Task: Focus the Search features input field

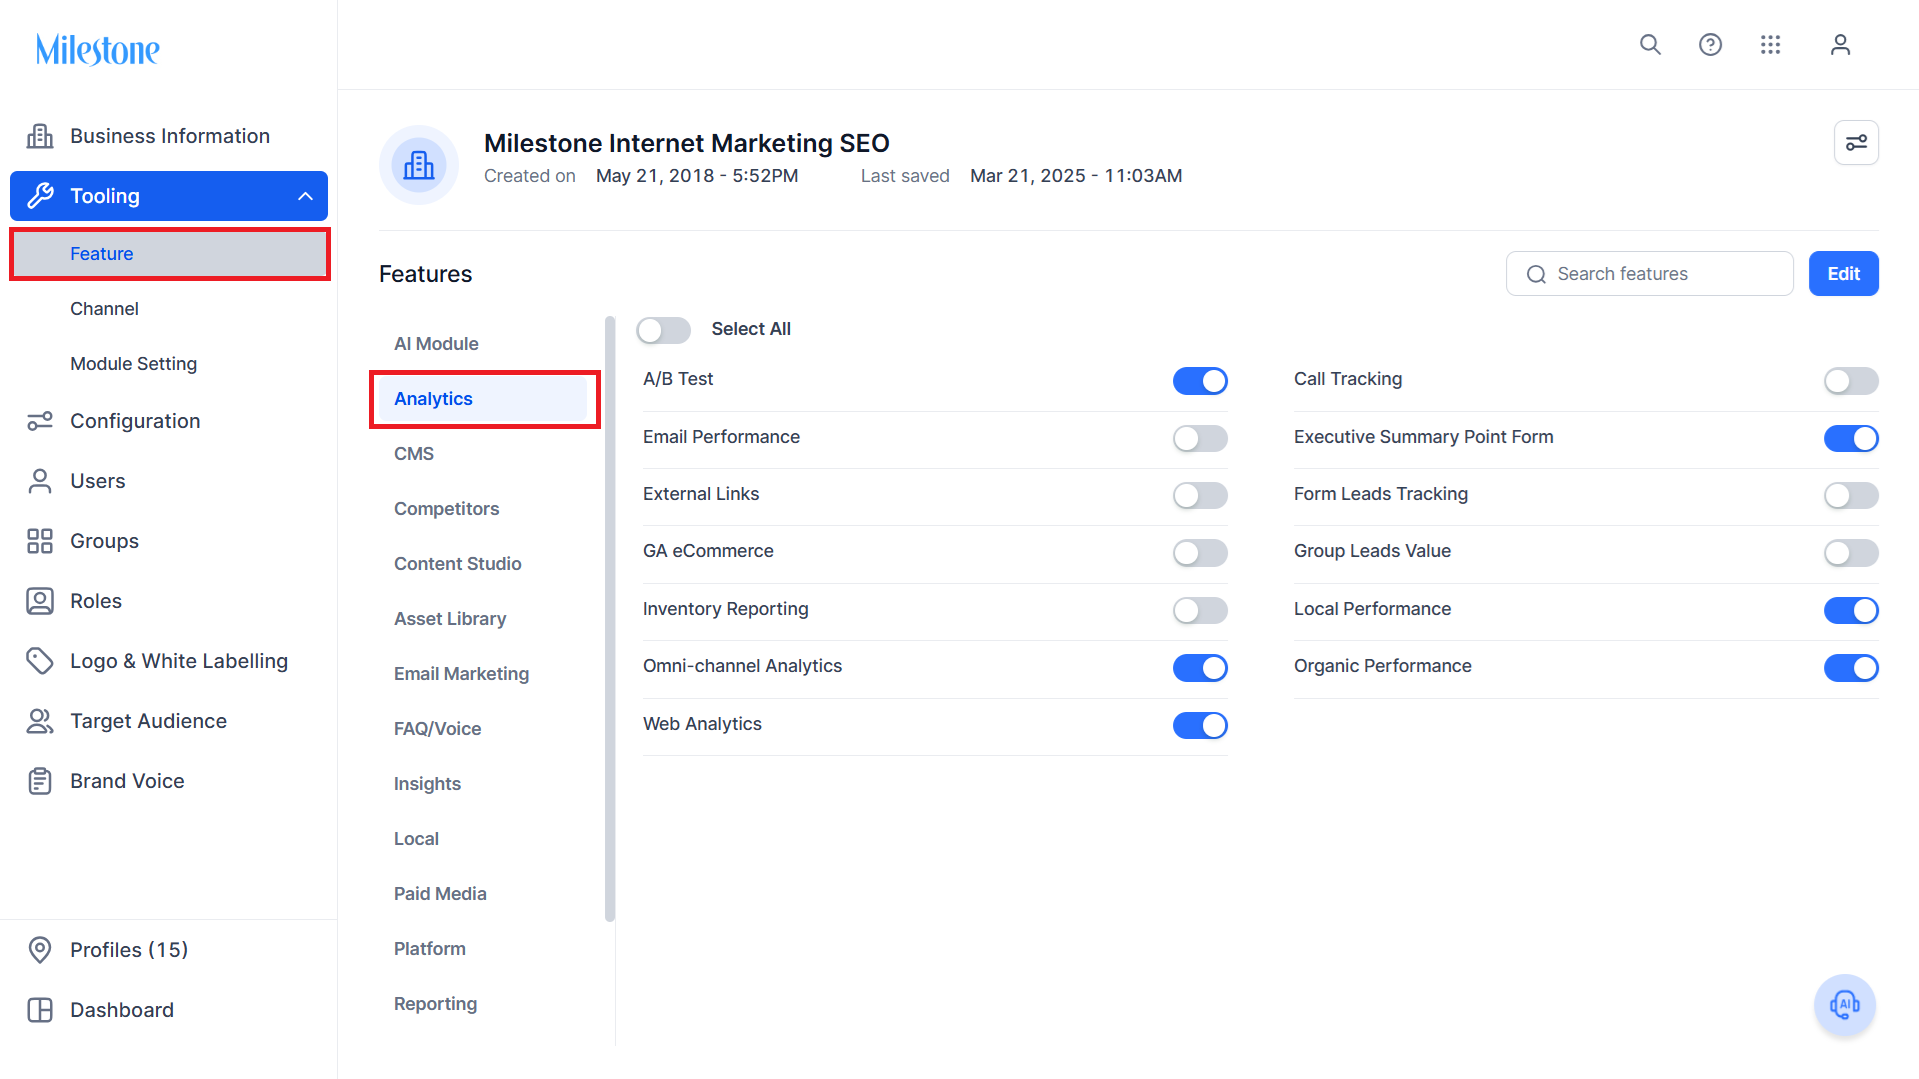Action: tap(1649, 274)
